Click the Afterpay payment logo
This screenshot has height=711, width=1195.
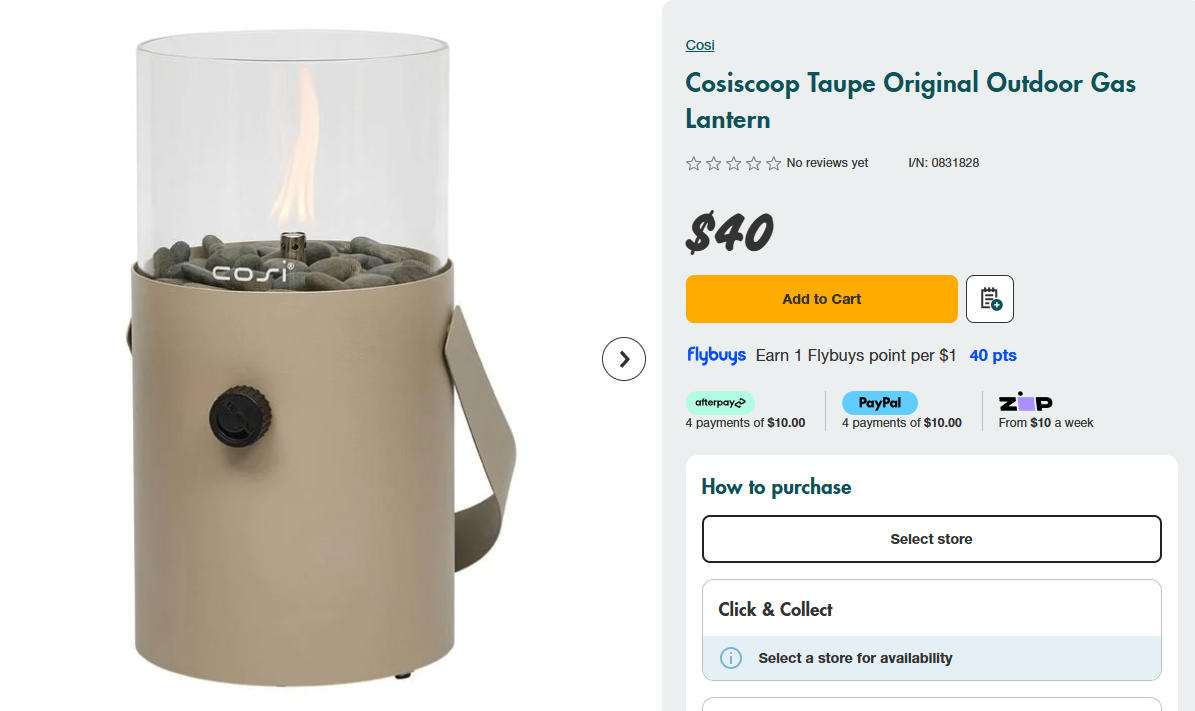coord(720,402)
